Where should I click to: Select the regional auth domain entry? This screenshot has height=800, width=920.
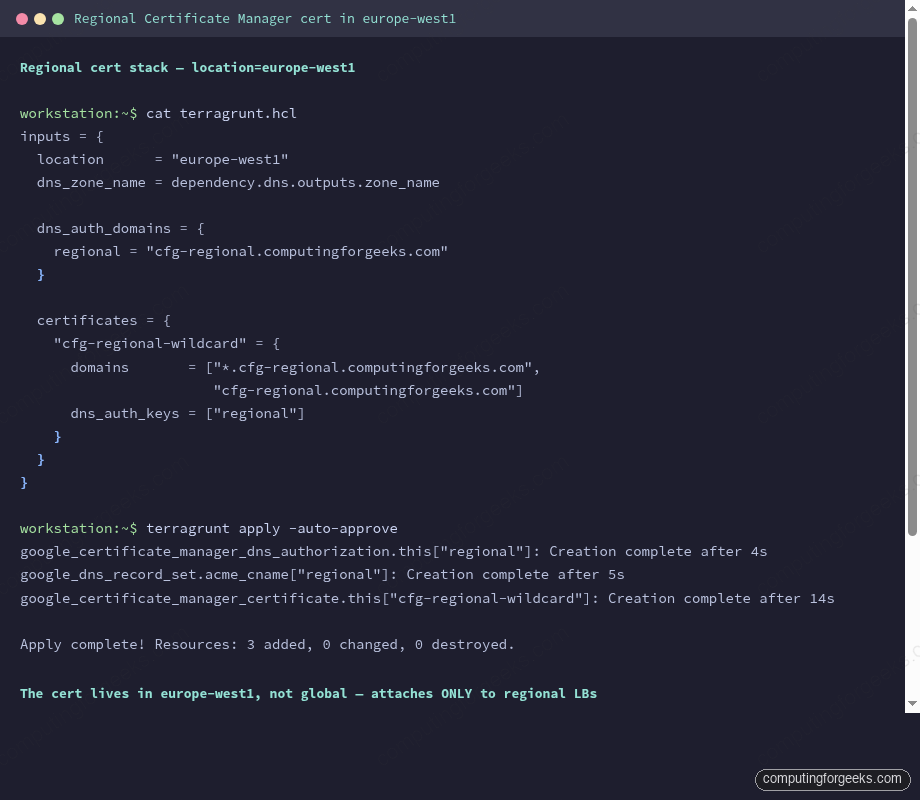point(250,251)
